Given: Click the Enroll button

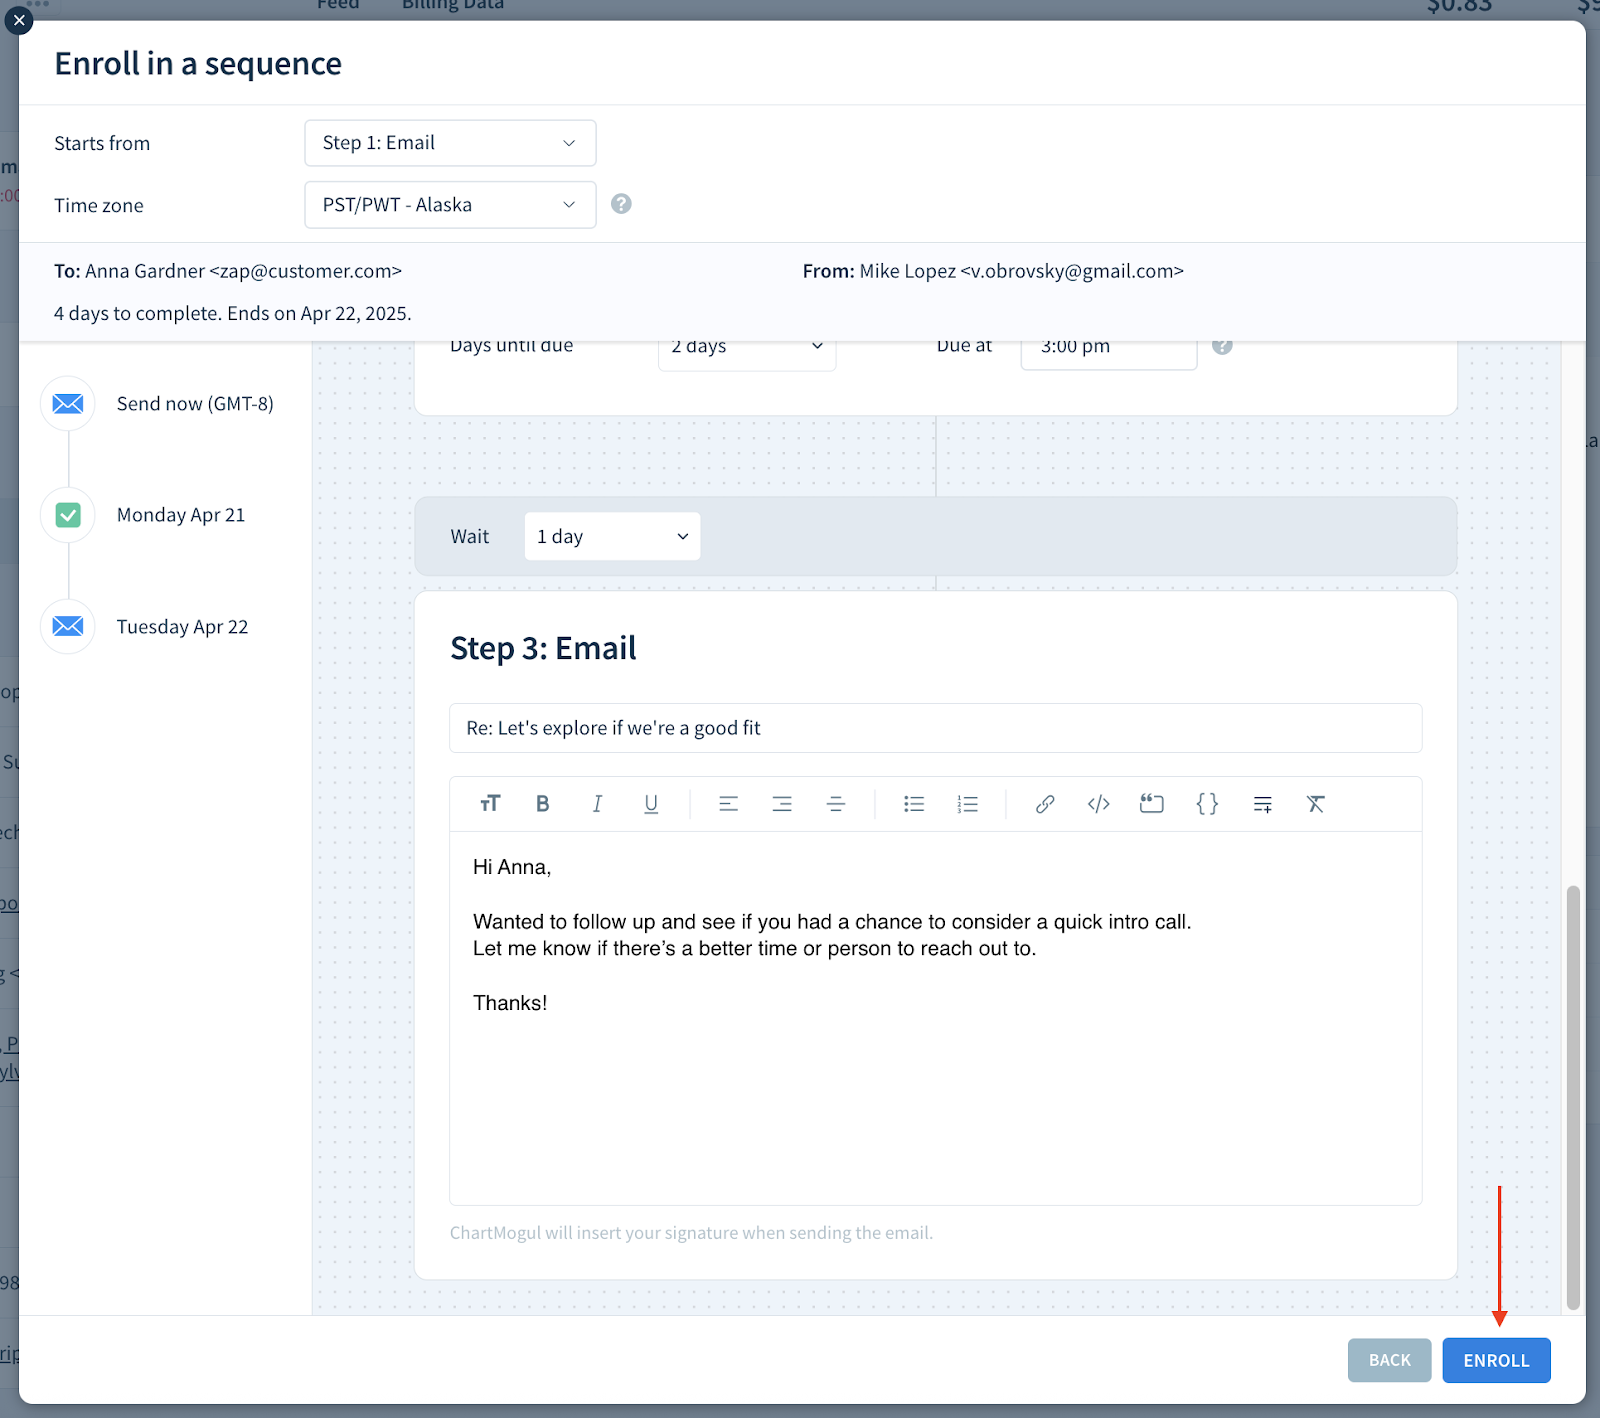Looking at the screenshot, I should click(x=1496, y=1360).
